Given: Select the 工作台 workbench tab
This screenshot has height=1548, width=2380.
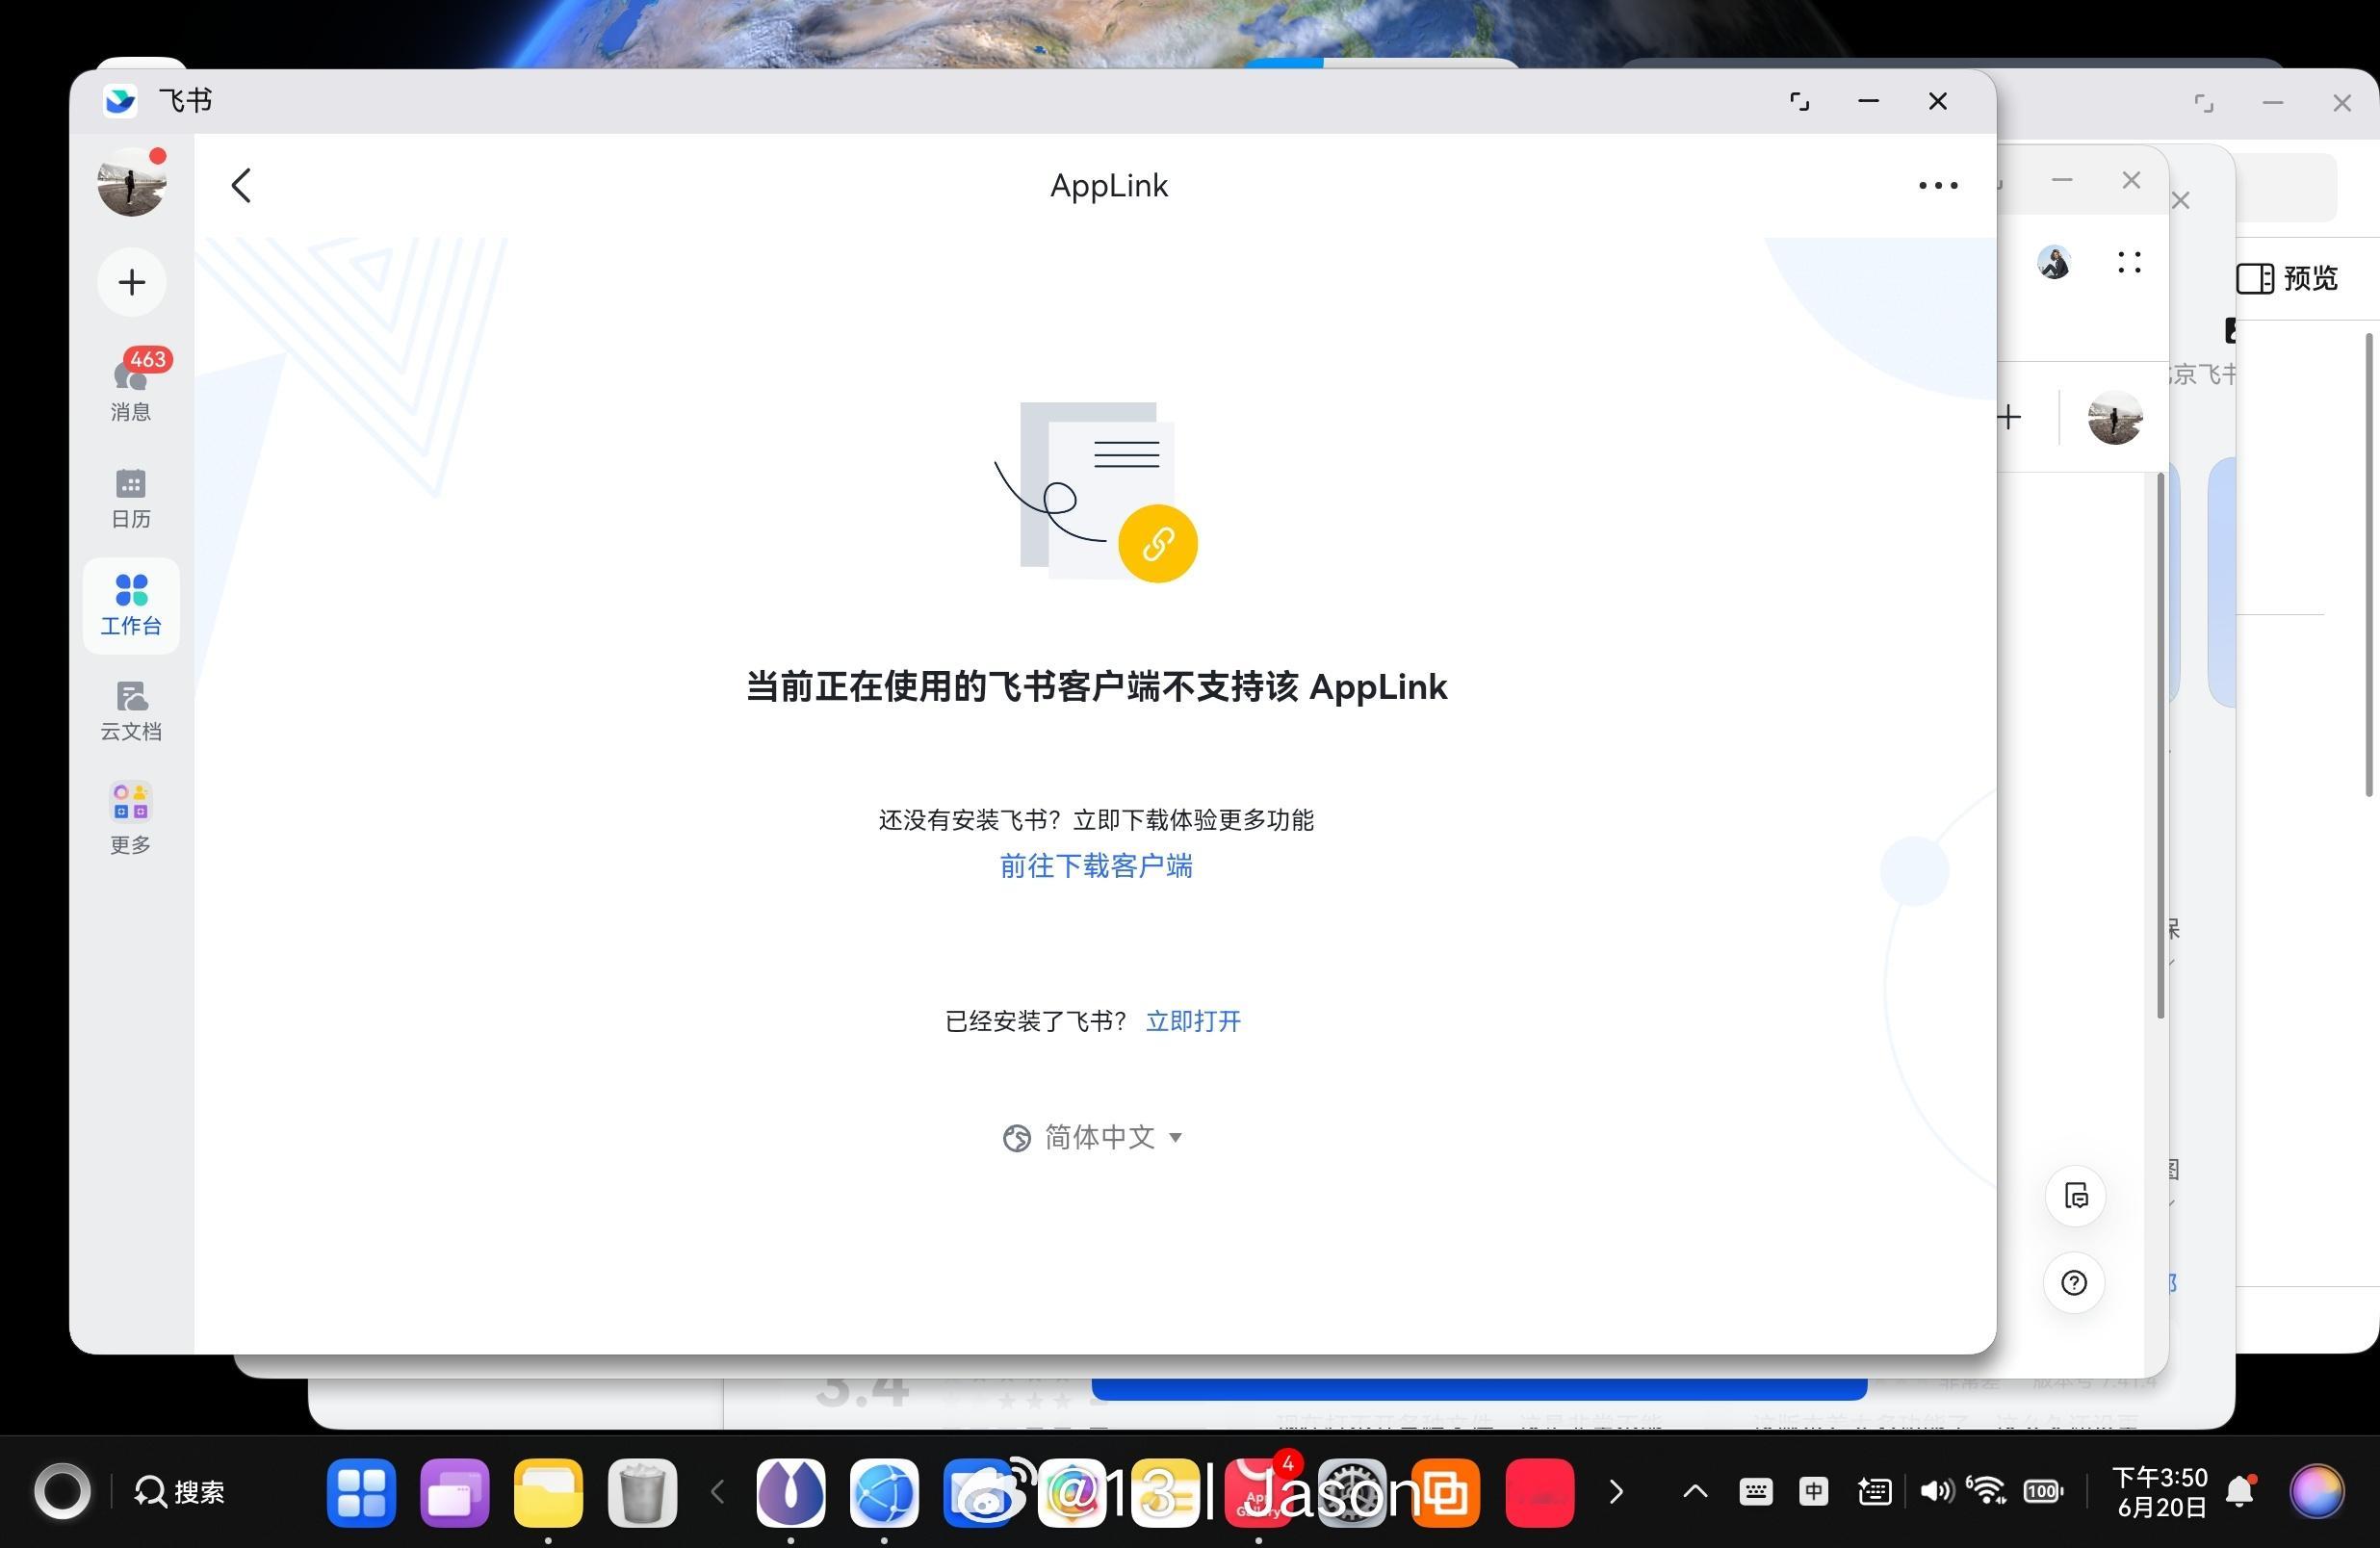Looking at the screenshot, I should [x=131, y=606].
